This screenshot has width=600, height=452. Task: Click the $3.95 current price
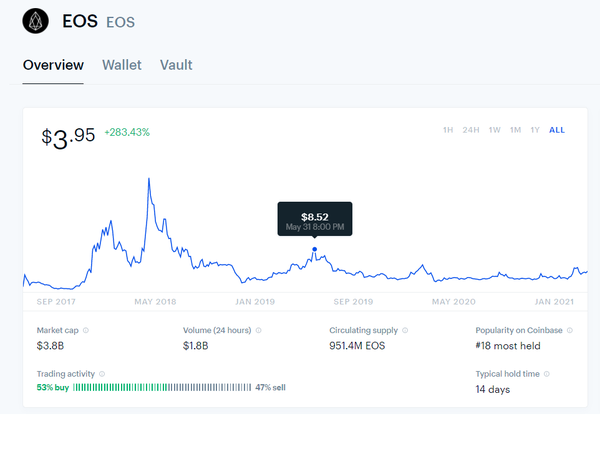tap(68, 136)
